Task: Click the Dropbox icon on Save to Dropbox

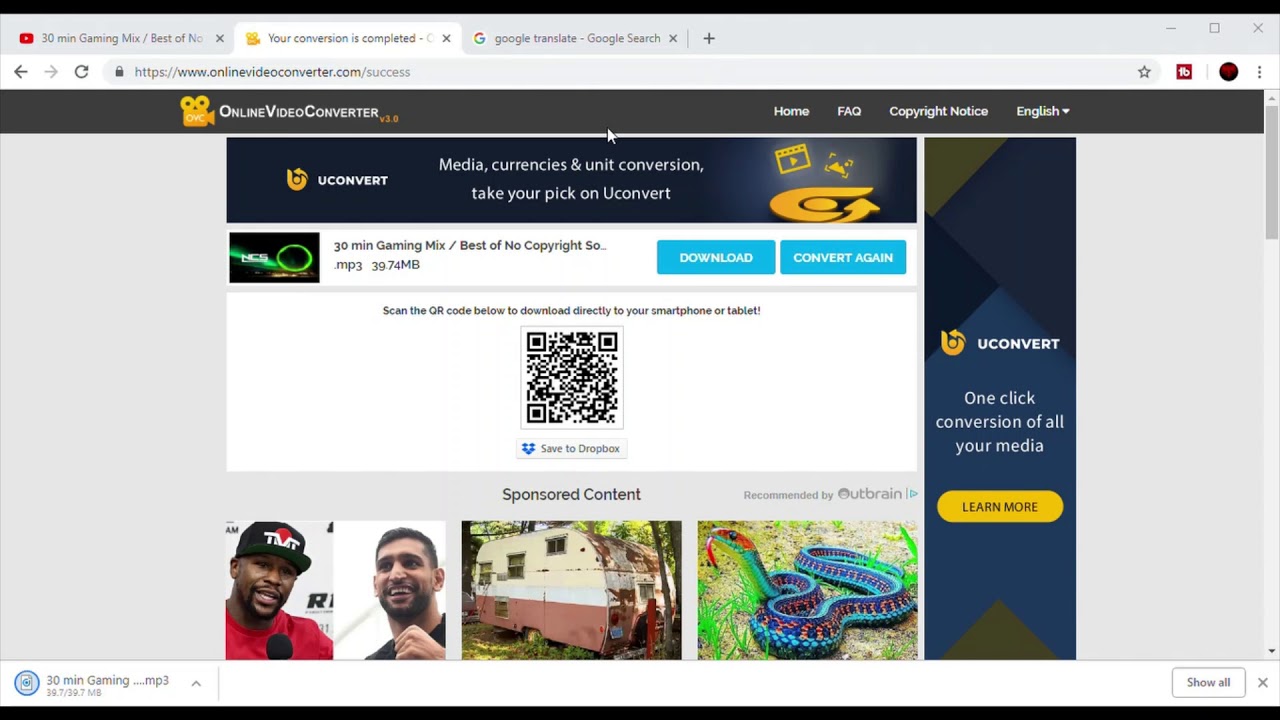Action: (x=528, y=449)
